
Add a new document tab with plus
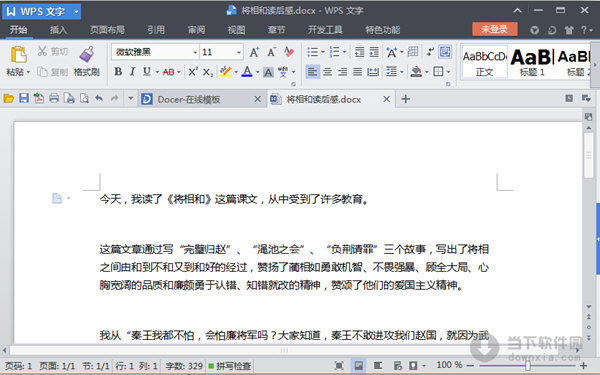[x=406, y=99]
